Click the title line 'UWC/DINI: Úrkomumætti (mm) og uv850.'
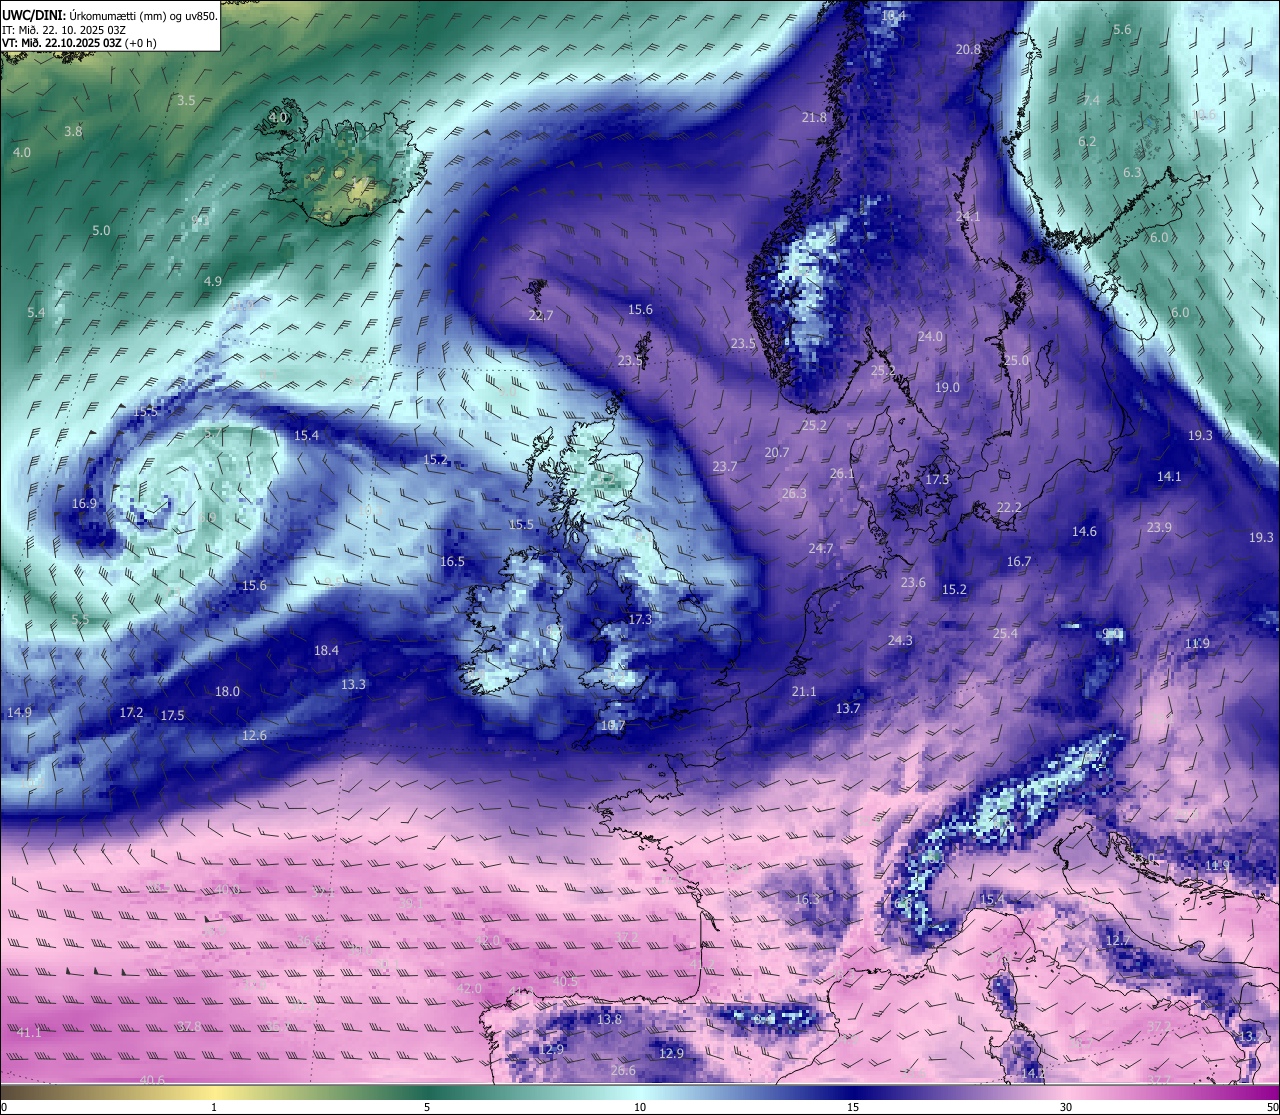The height and width of the screenshot is (1115, 1280). coord(110,16)
